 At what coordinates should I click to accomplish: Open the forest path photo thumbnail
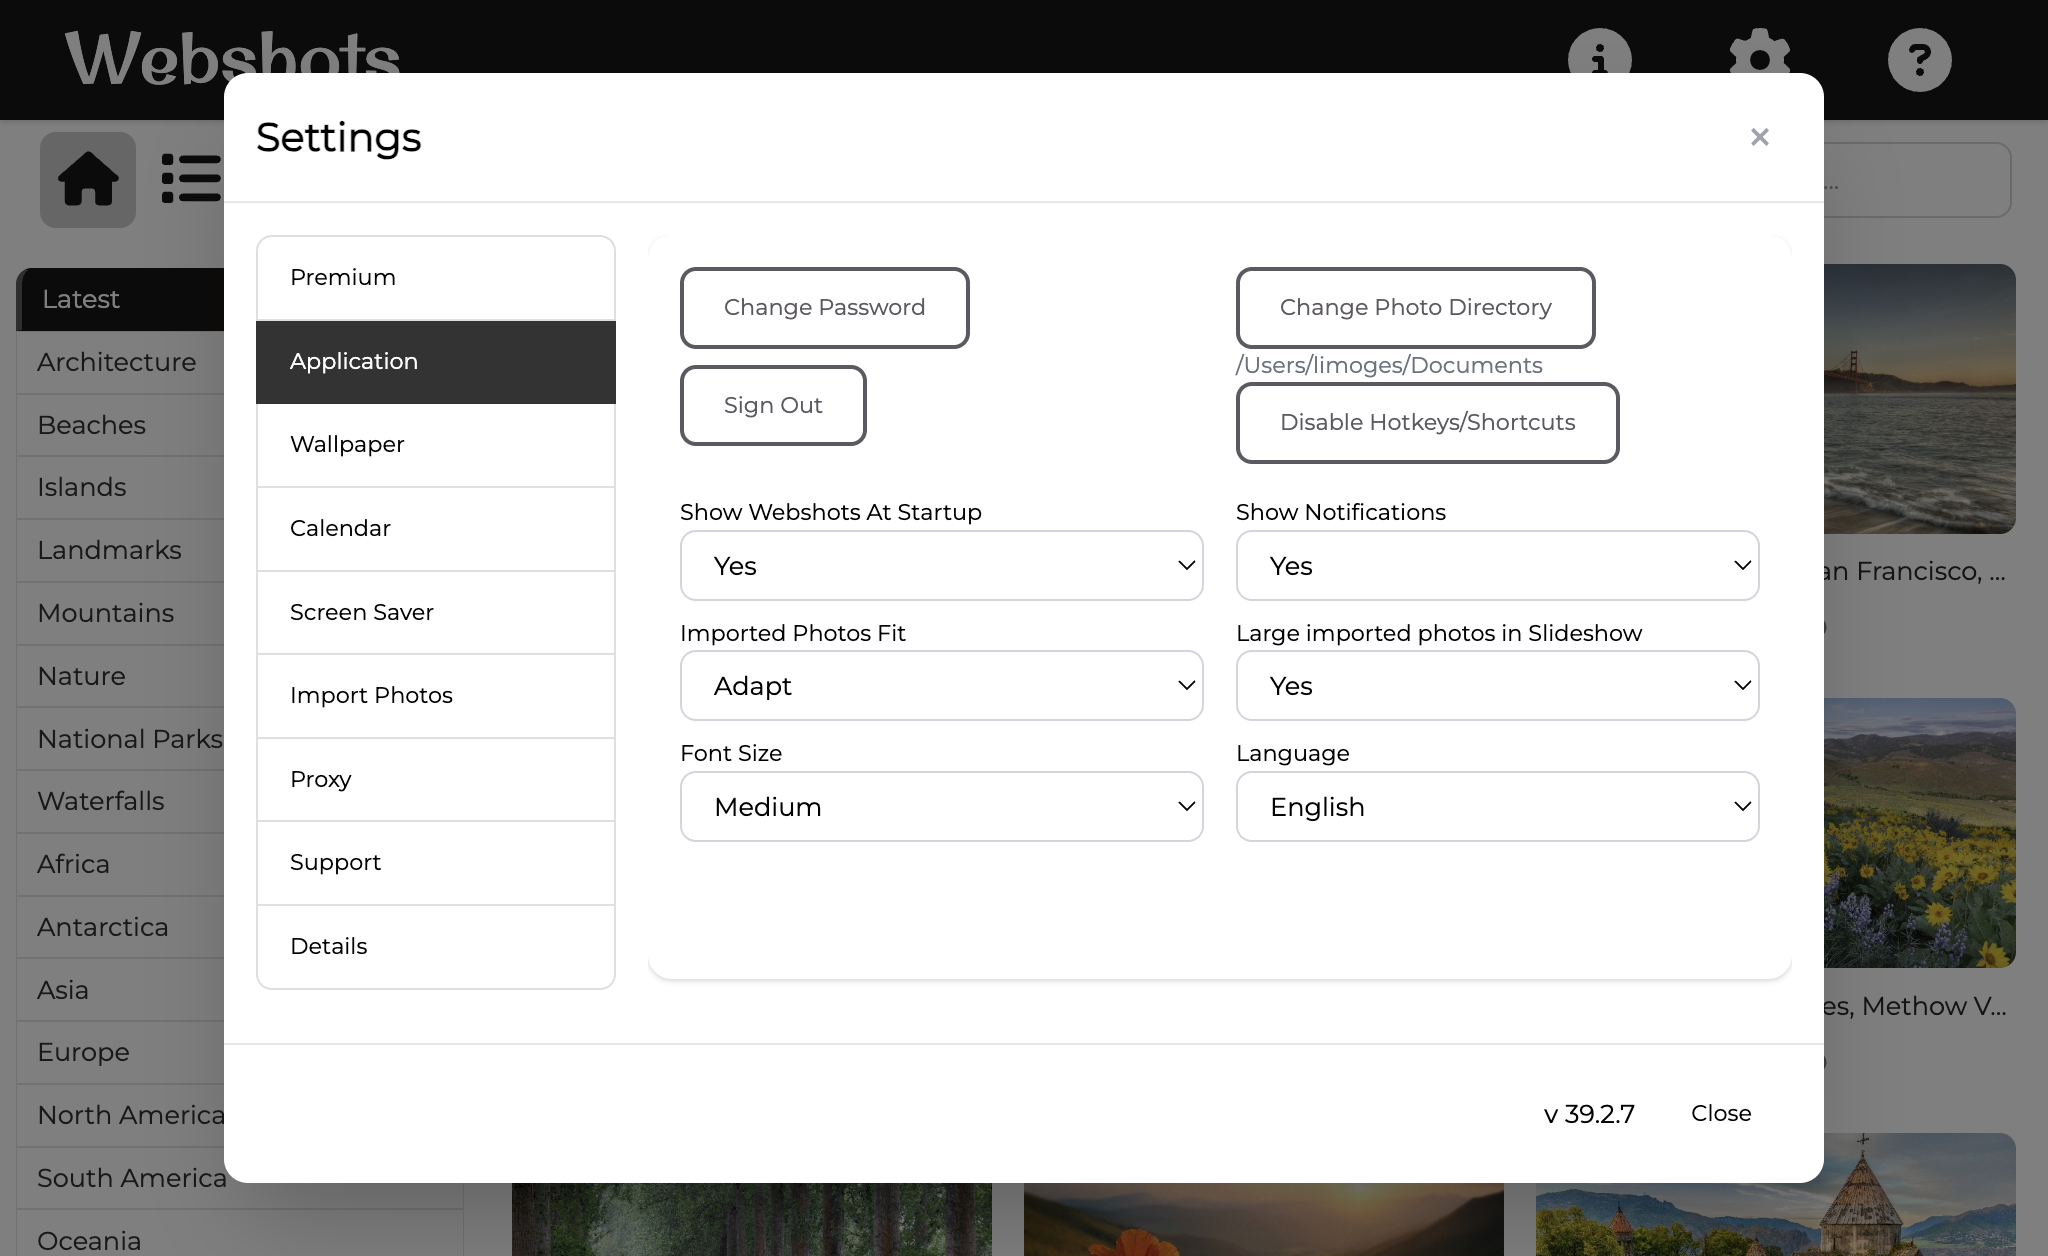tap(752, 1219)
